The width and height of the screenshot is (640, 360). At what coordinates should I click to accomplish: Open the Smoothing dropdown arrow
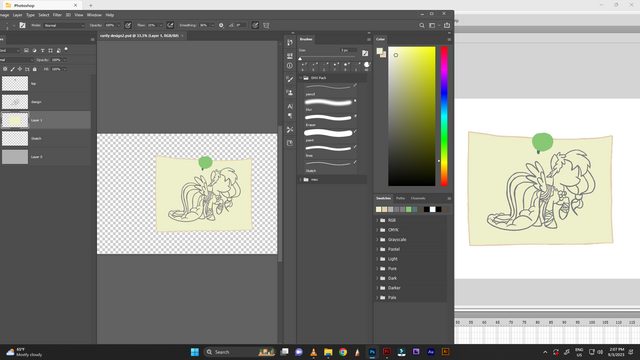pyautogui.click(x=212, y=25)
